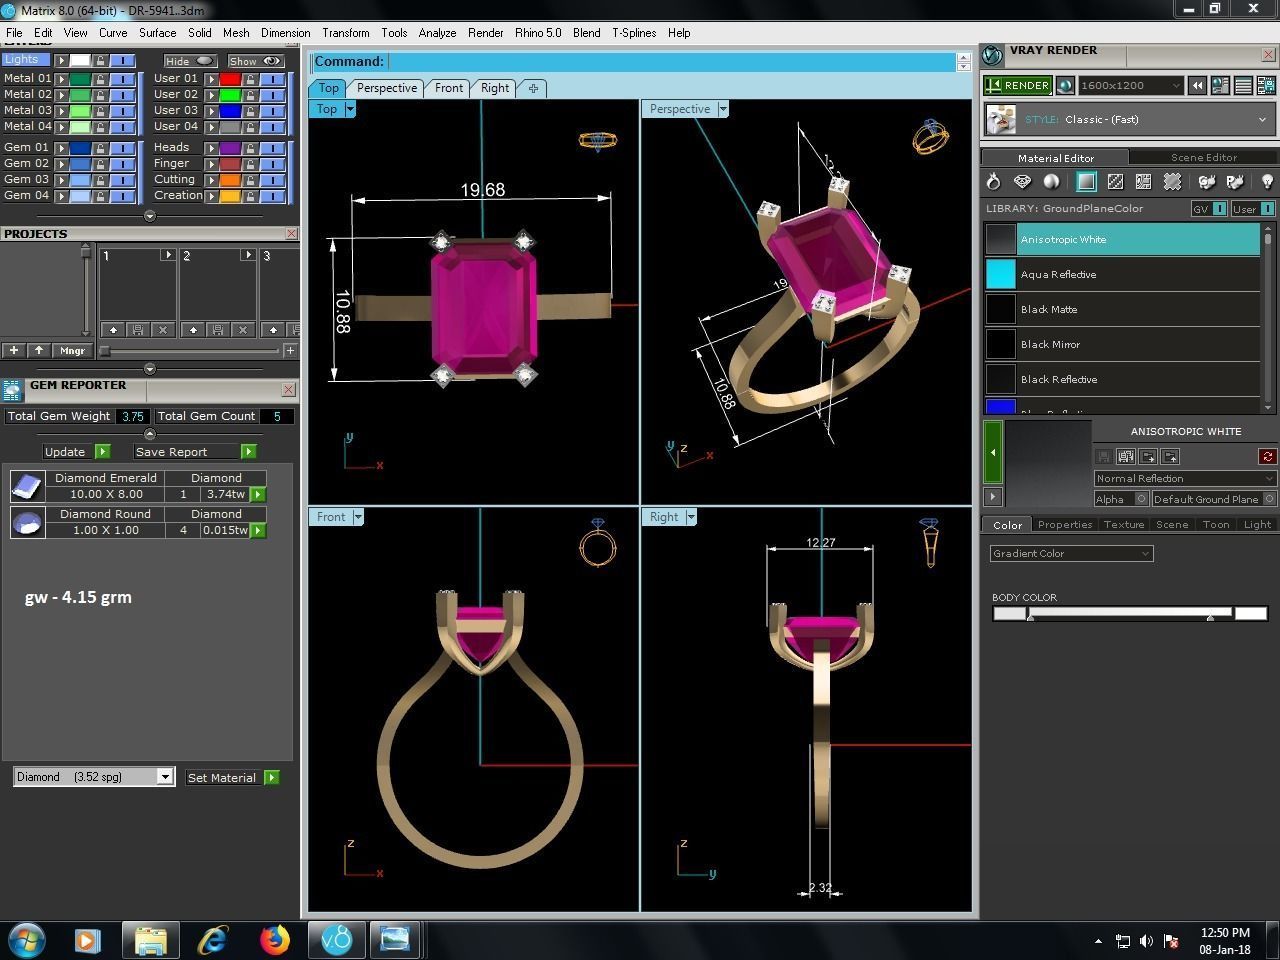
Task: Open the 1600x1200 resolution dropdown
Action: tap(1131, 86)
